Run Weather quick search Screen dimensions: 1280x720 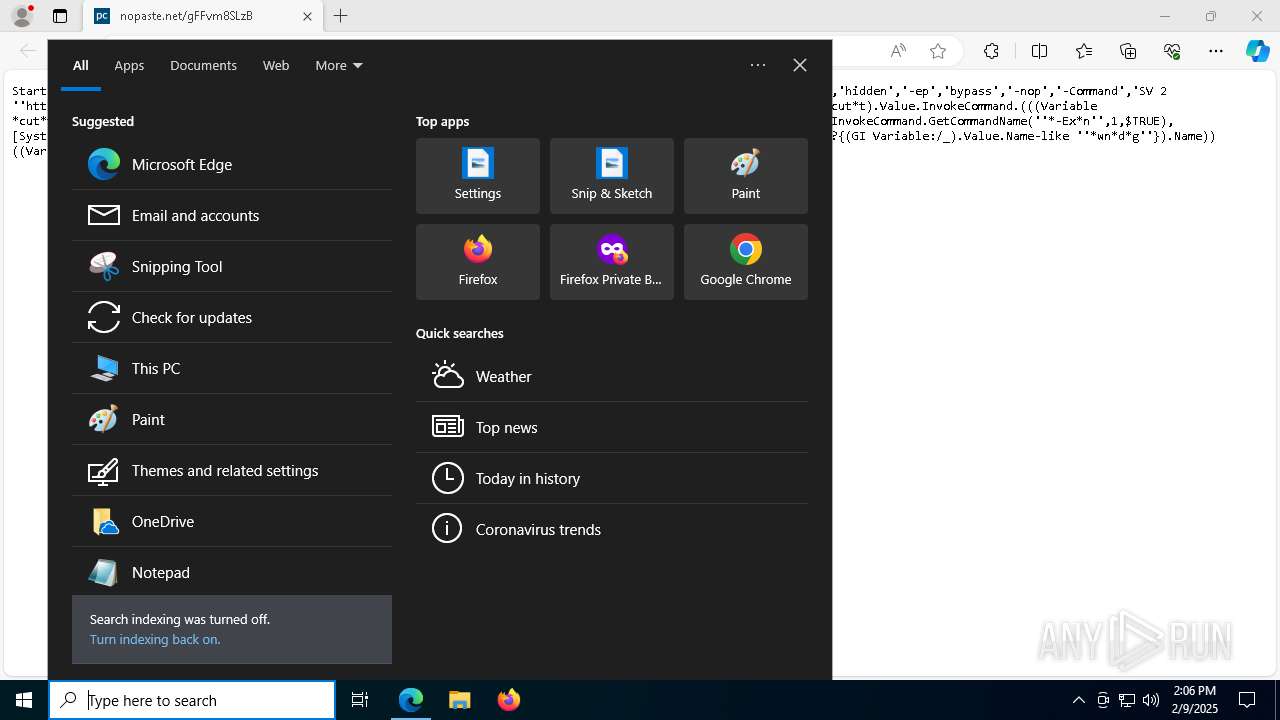pyautogui.click(x=612, y=376)
